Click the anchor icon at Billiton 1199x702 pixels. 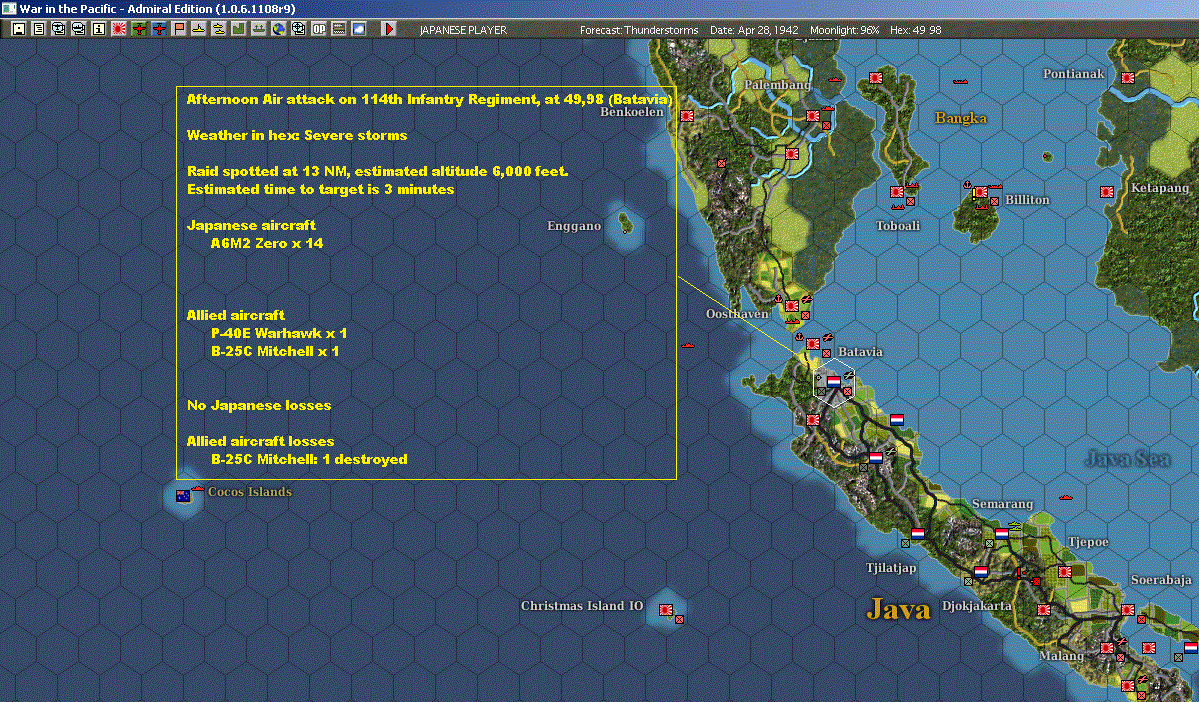[967, 185]
